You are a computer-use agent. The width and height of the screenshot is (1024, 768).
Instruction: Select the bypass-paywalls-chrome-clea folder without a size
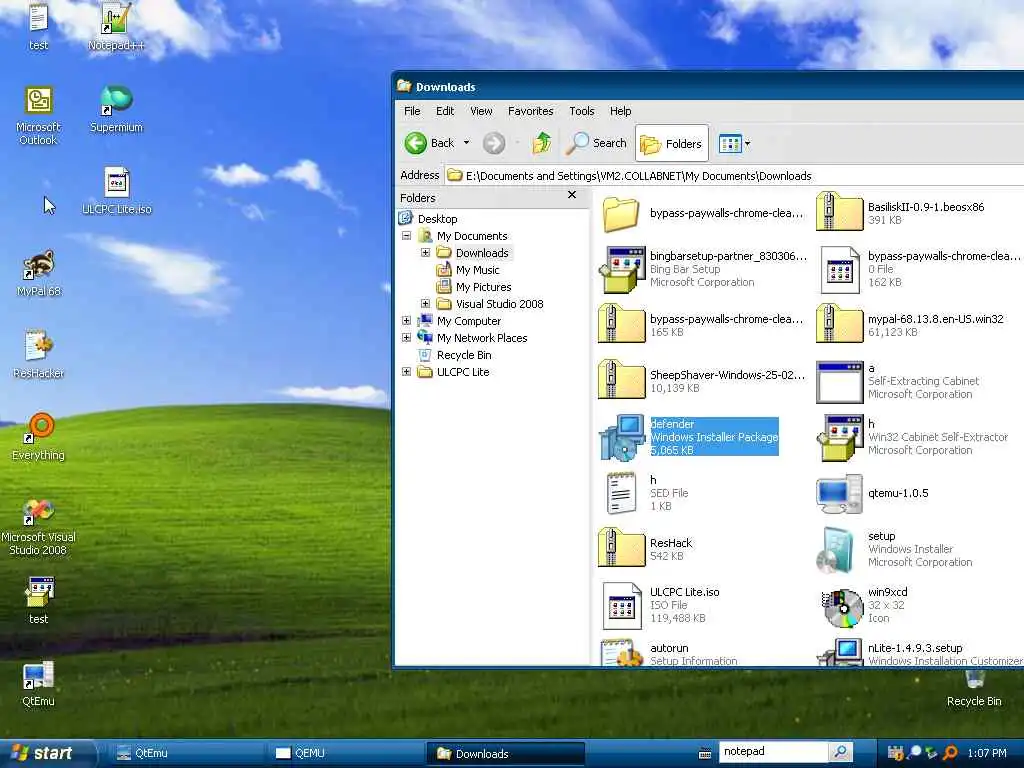(x=701, y=214)
